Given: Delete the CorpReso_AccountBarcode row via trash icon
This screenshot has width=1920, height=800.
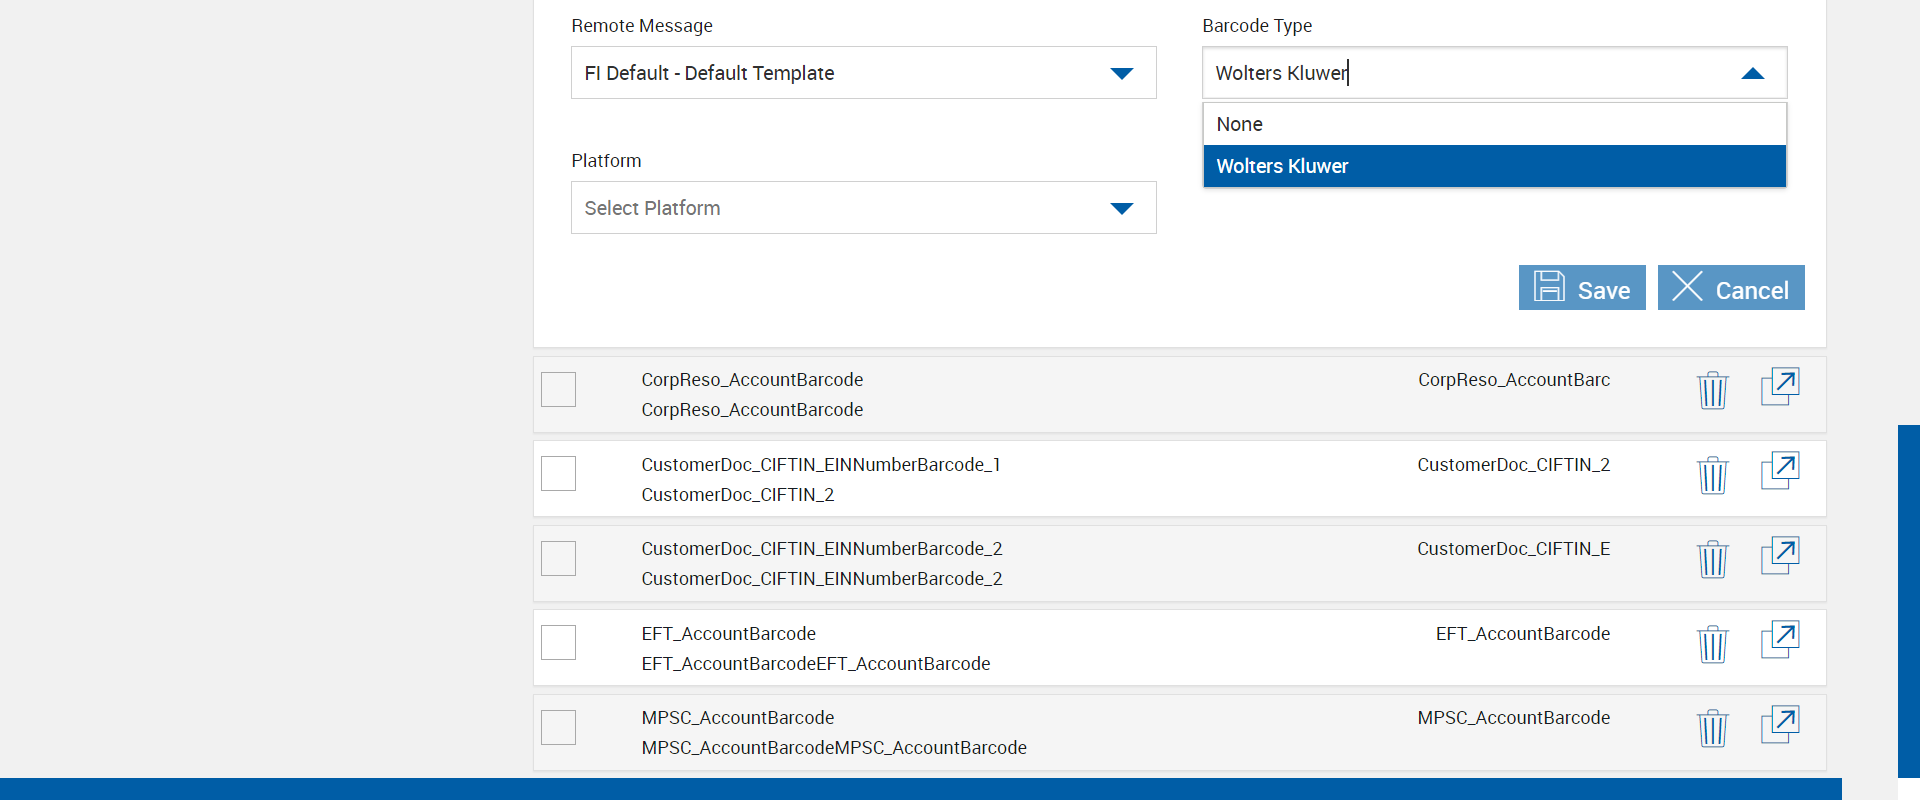Looking at the screenshot, I should [x=1712, y=390].
